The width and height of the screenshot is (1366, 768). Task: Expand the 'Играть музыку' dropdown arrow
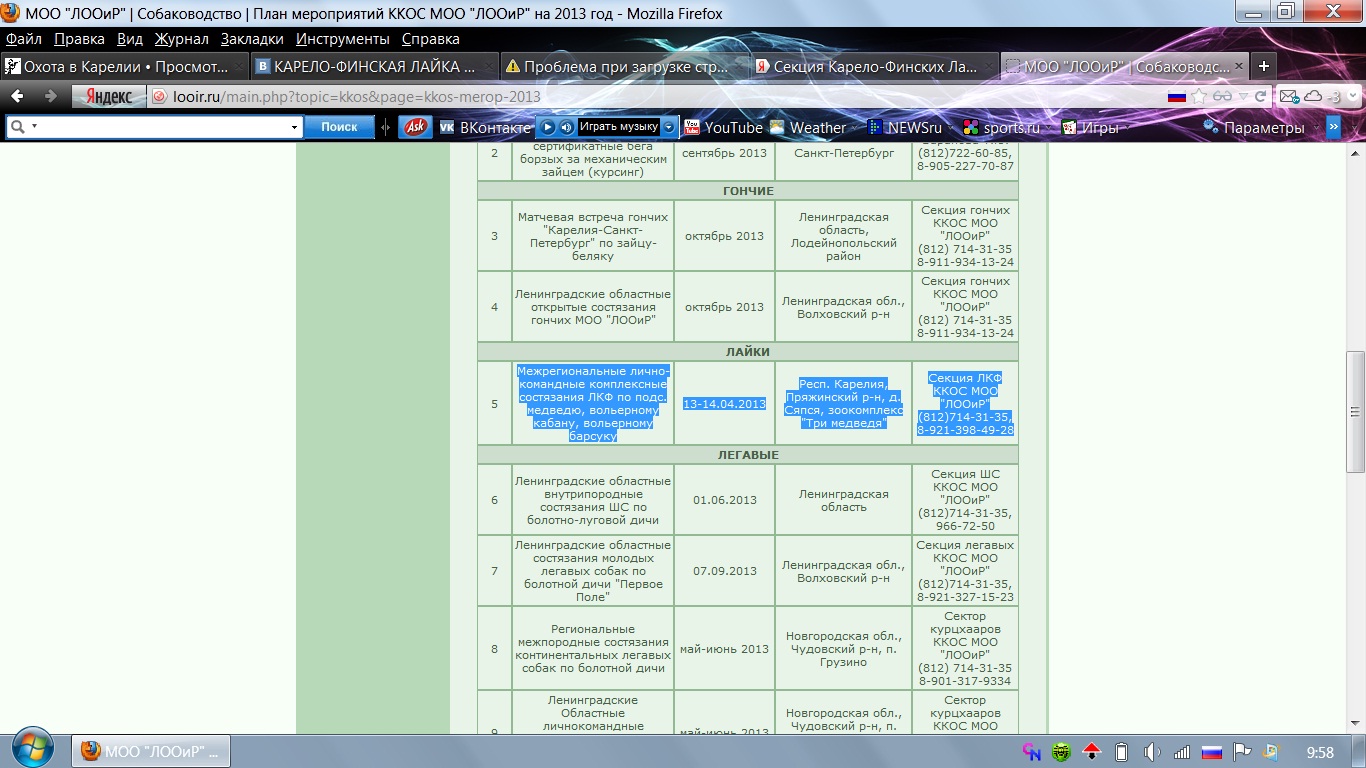(669, 127)
